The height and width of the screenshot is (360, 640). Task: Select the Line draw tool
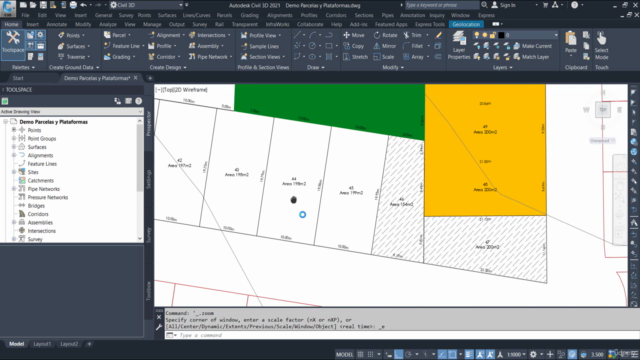(x=298, y=35)
